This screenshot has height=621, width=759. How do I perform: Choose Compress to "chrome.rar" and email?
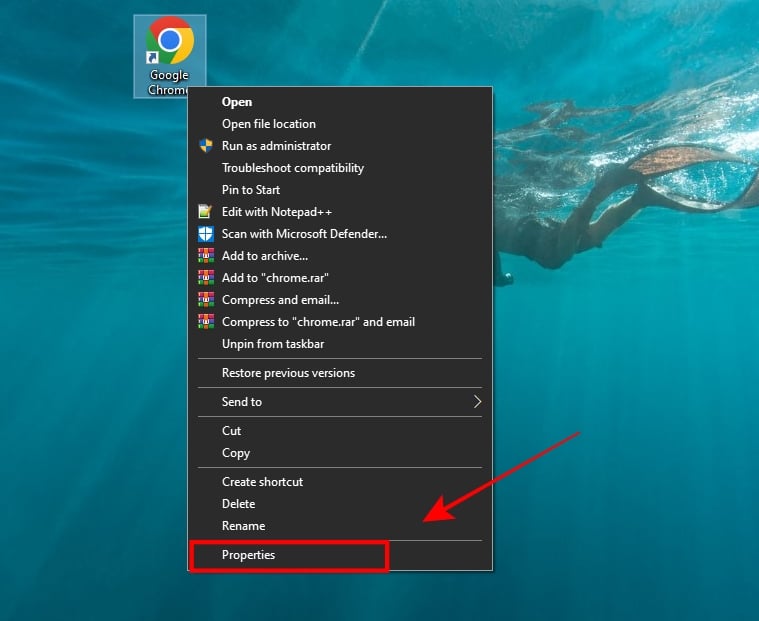(340, 322)
